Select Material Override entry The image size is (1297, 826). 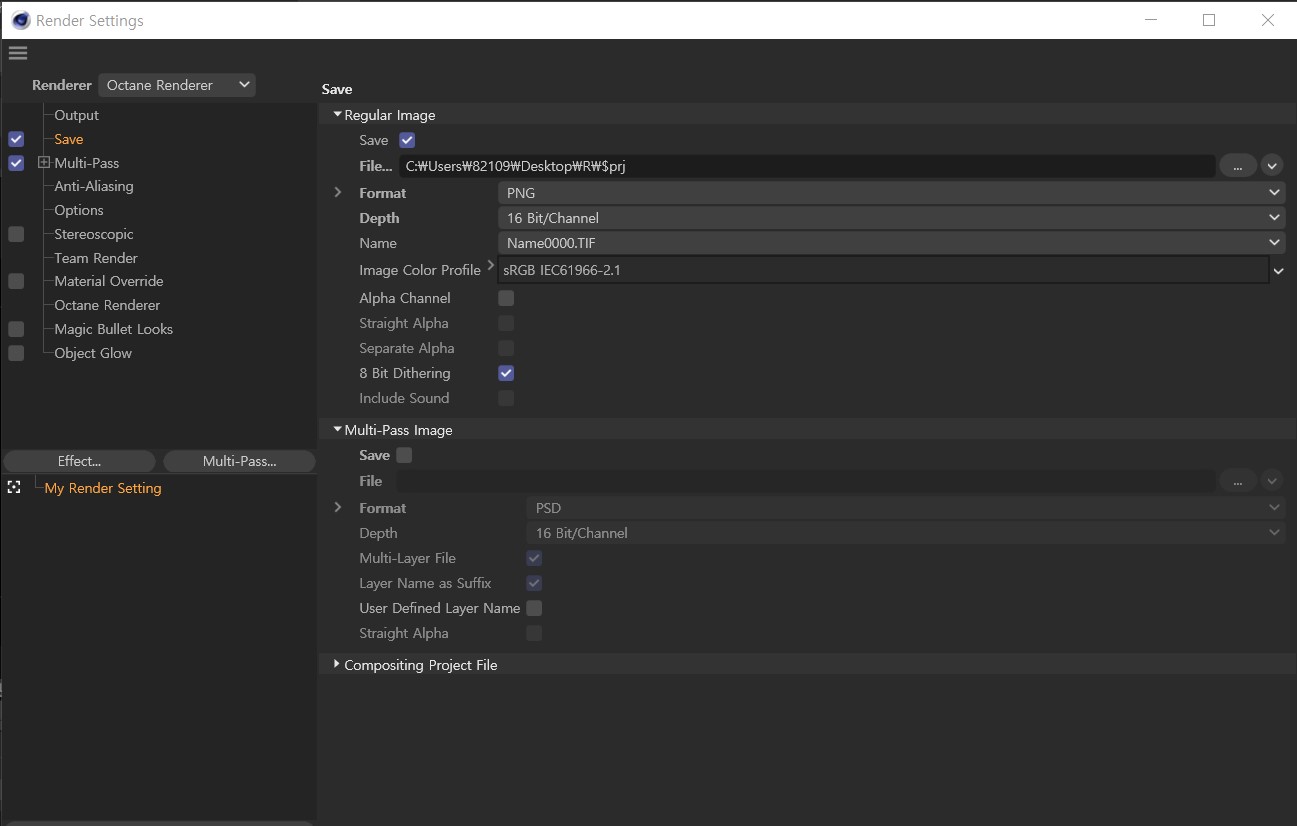coord(109,281)
